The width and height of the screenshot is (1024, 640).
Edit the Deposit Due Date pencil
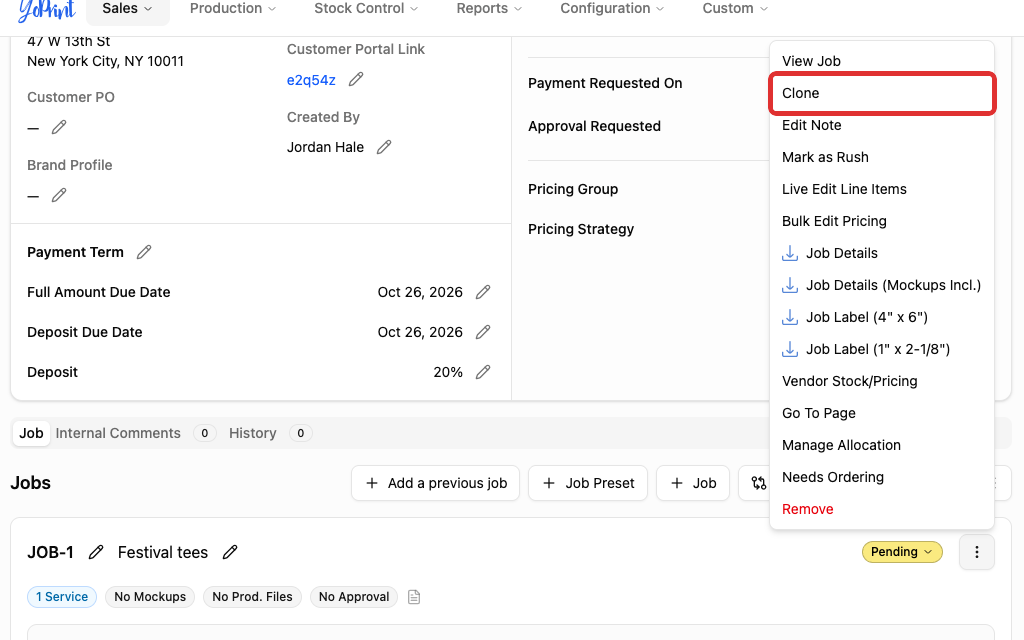(483, 332)
